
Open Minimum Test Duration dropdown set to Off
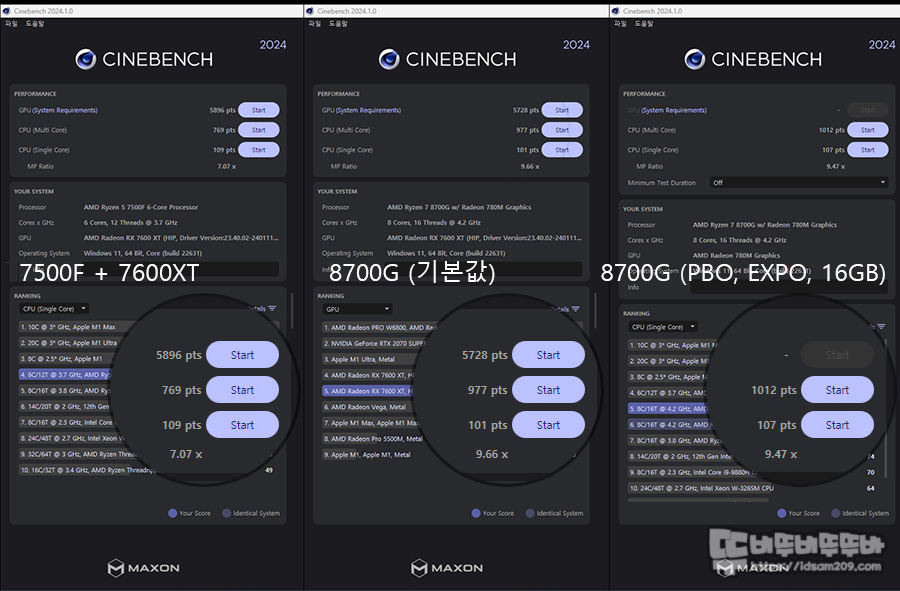click(x=799, y=182)
